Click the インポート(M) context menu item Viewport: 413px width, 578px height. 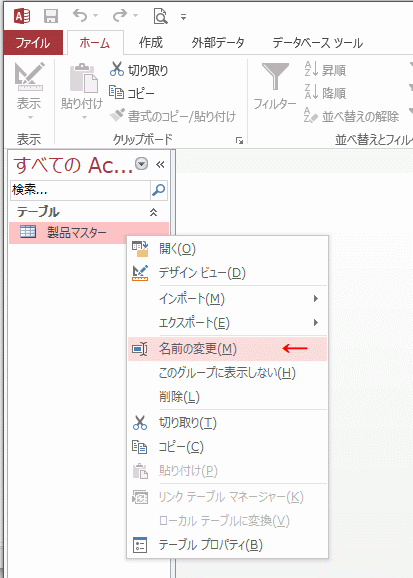[228, 299]
